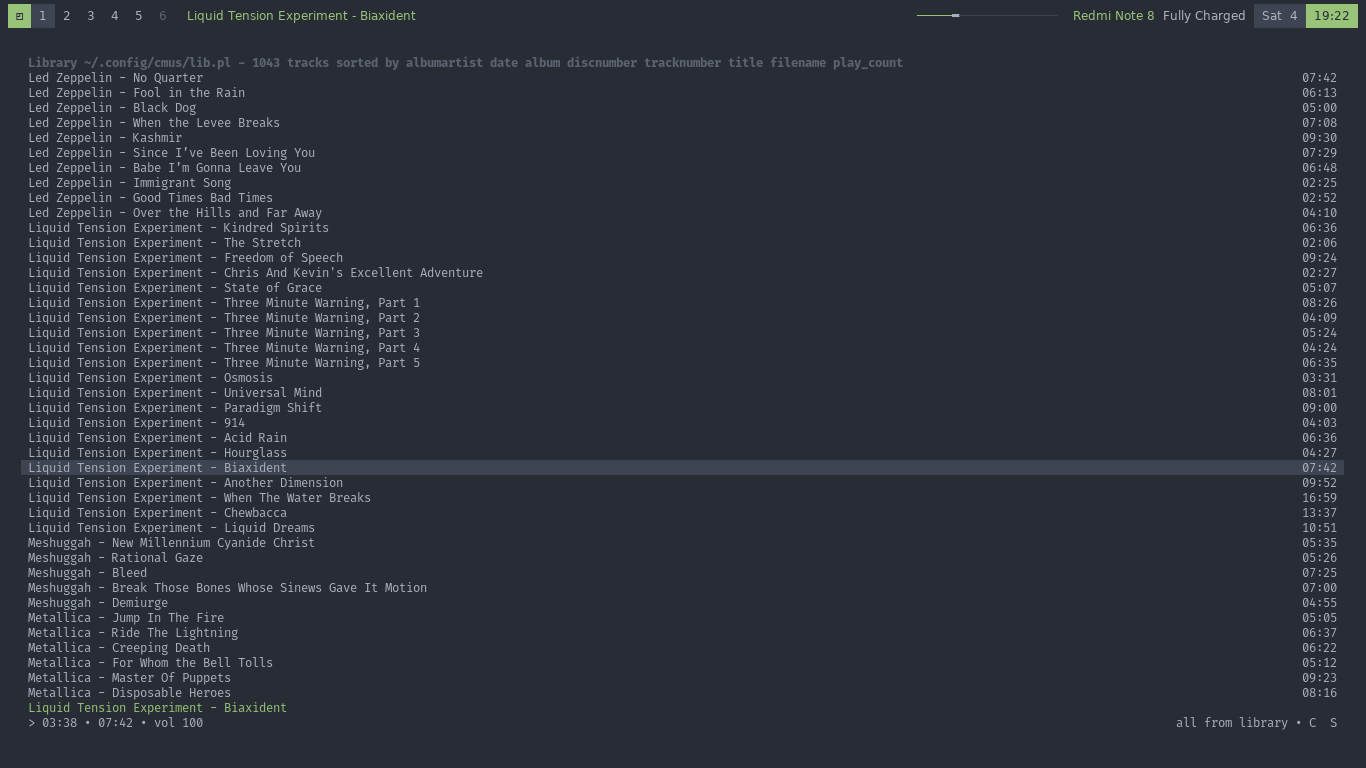This screenshot has width=1366, height=768.
Task: Select Liquid Tension Experiment - Freedom of Speech
Action: [x=682, y=258]
